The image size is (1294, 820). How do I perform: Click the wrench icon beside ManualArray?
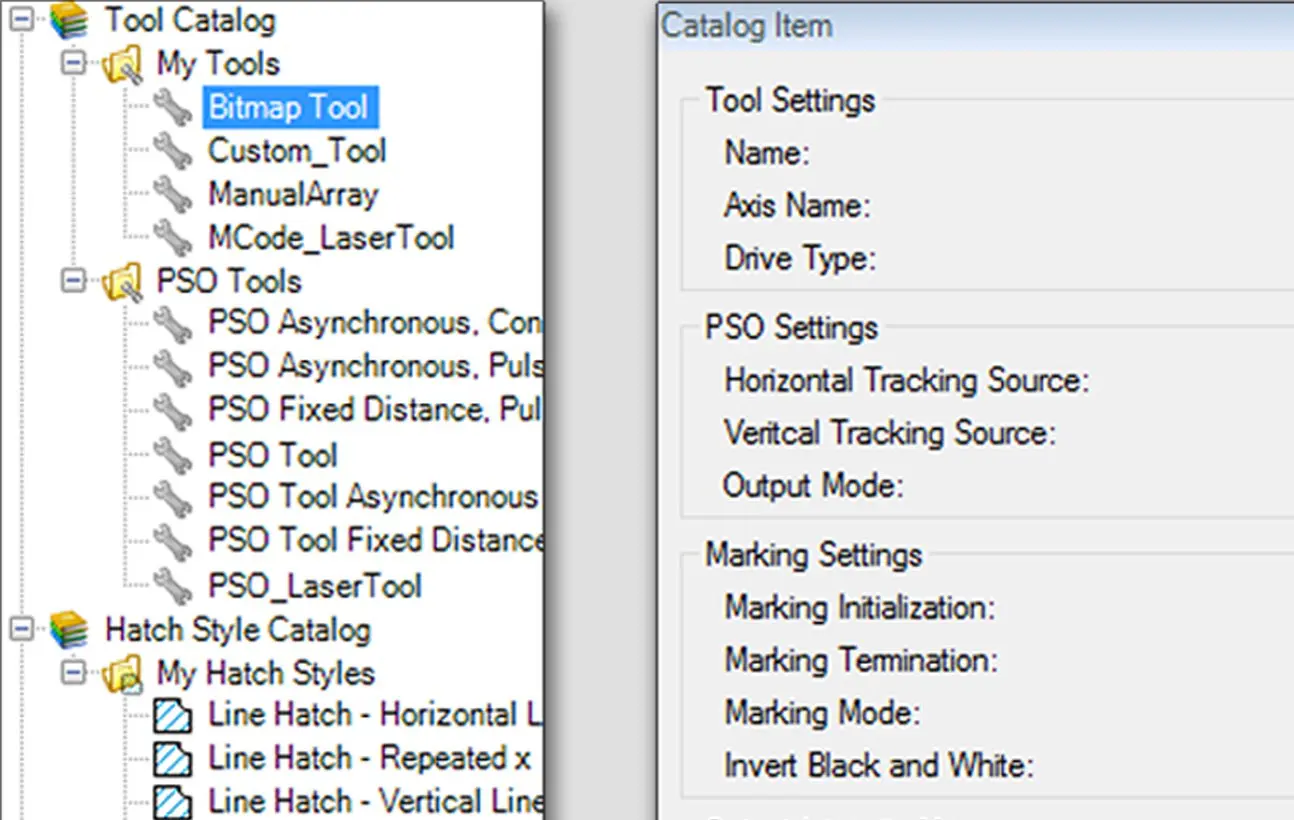pyautogui.click(x=173, y=195)
